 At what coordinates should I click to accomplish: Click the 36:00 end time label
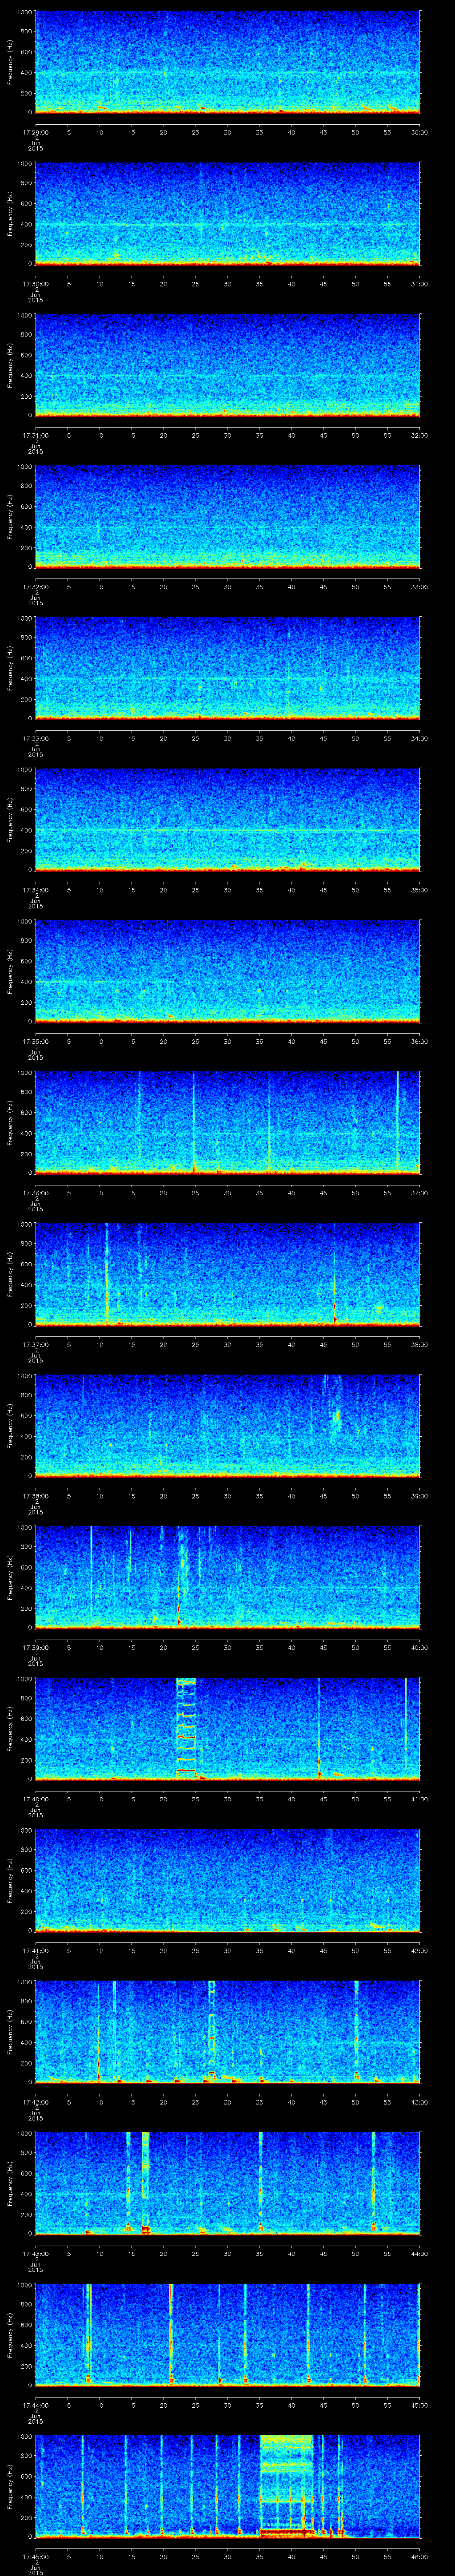[x=420, y=1041]
